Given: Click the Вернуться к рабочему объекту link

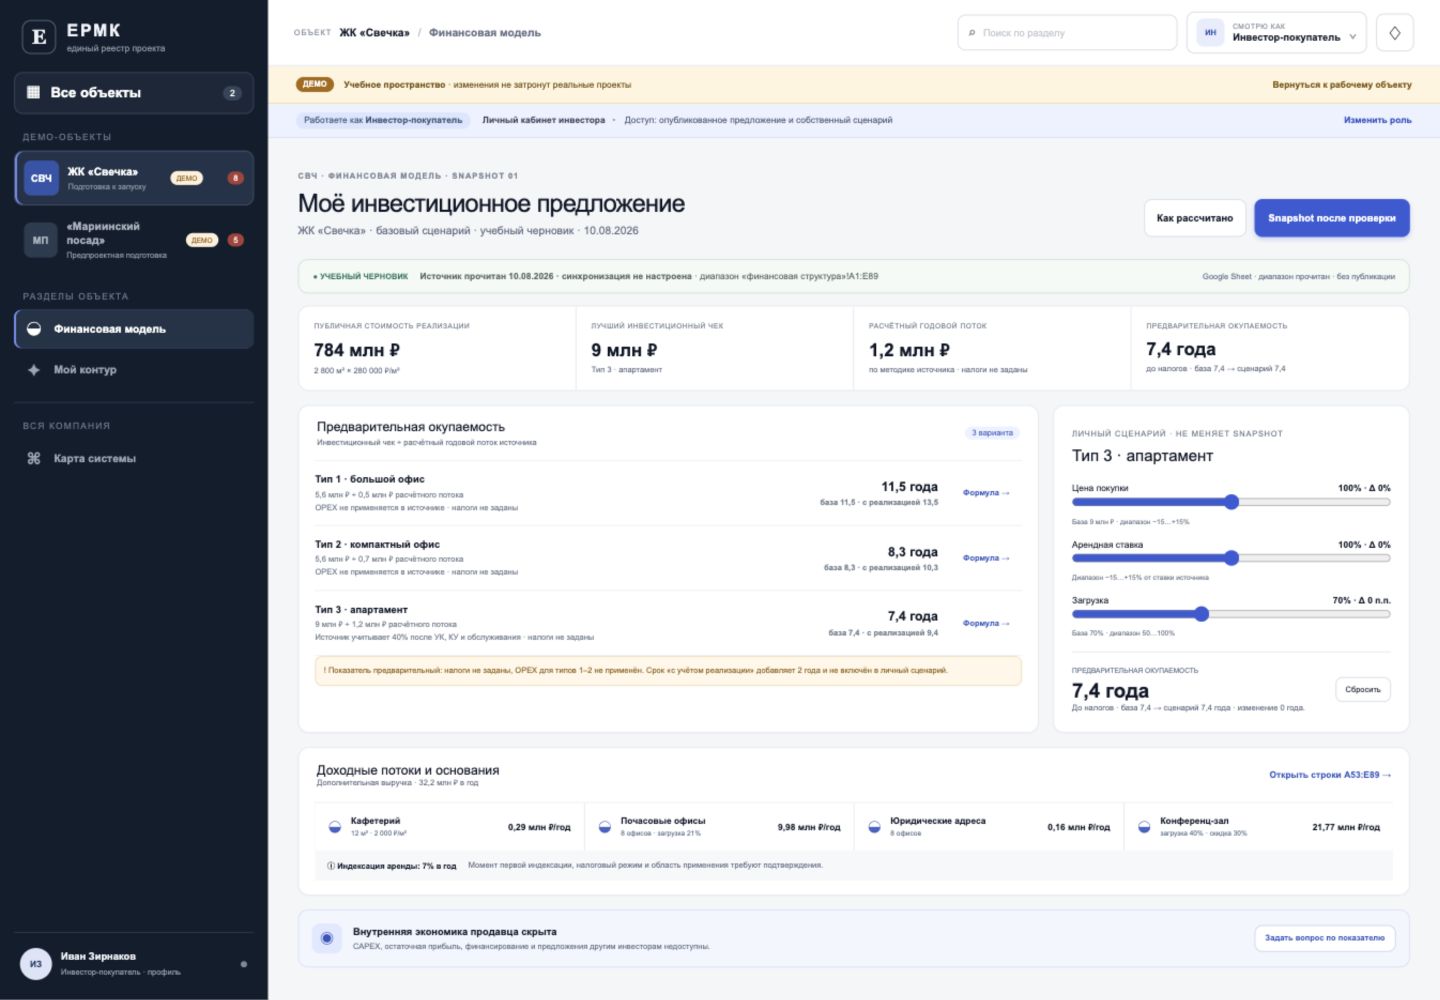Looking at the screenshot, I should pos(1342,85).
